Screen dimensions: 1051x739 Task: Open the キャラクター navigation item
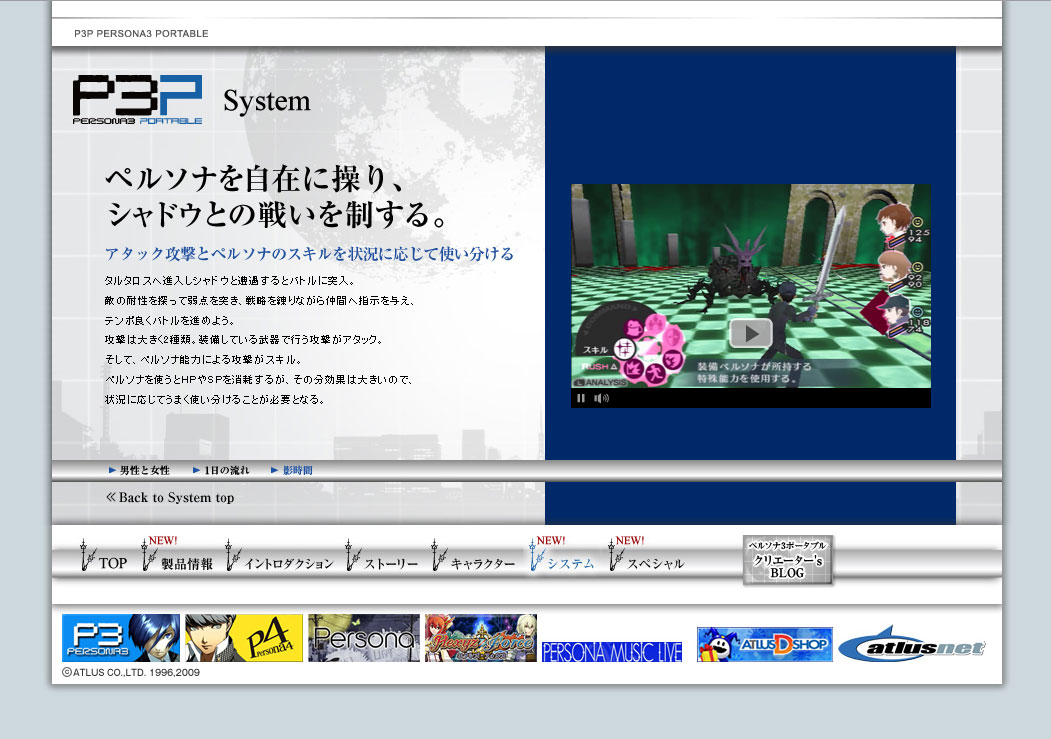pyautogui.click(x=474, y=557)
